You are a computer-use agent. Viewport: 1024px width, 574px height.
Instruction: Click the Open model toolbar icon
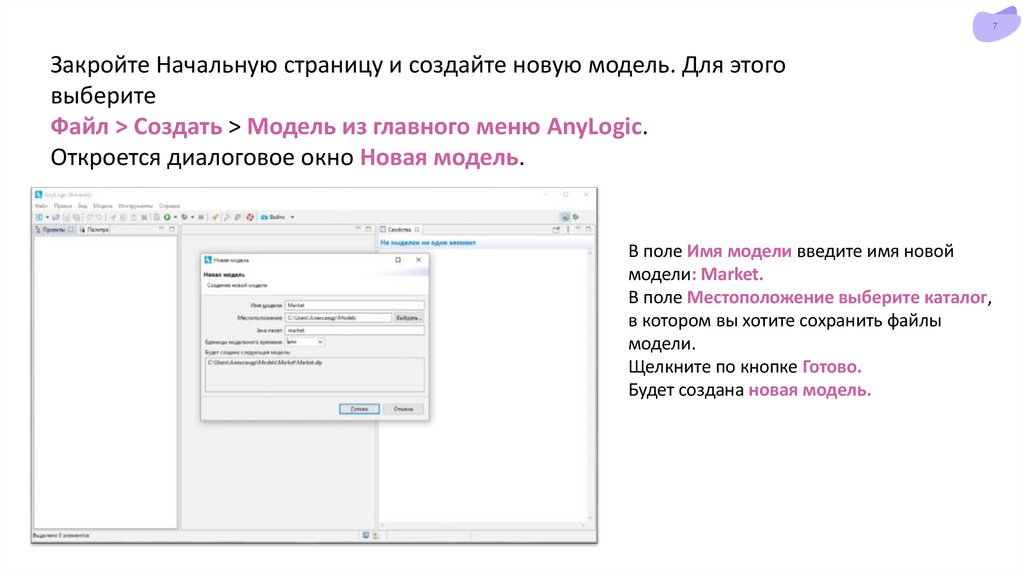pos(56,217)
